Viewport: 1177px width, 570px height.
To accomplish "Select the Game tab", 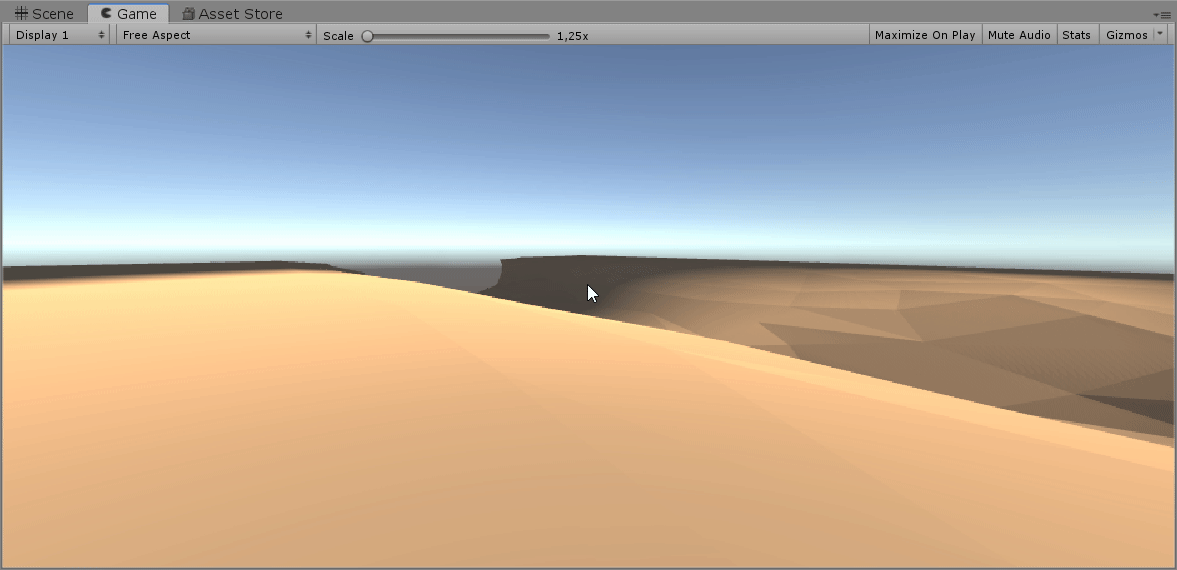I will pos(128,14).
